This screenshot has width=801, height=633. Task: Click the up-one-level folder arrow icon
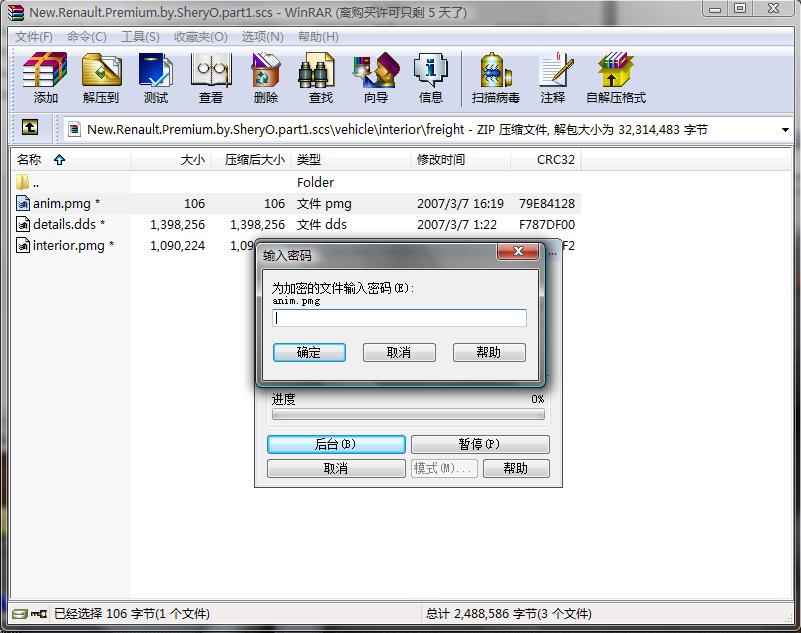(30, 127)
